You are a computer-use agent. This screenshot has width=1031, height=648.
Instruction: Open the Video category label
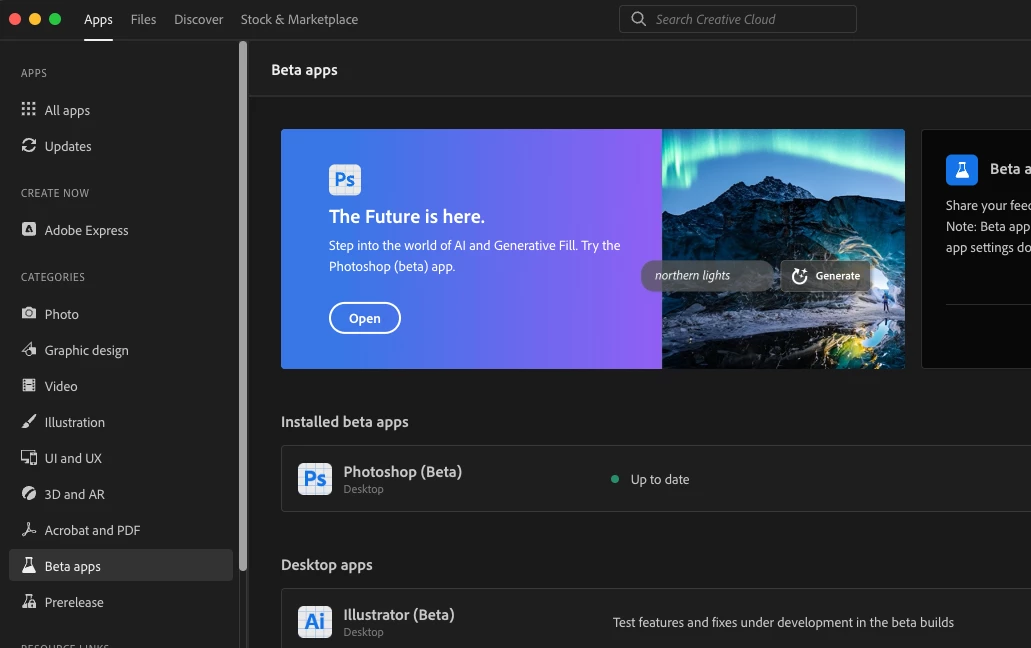click(61, 386)
